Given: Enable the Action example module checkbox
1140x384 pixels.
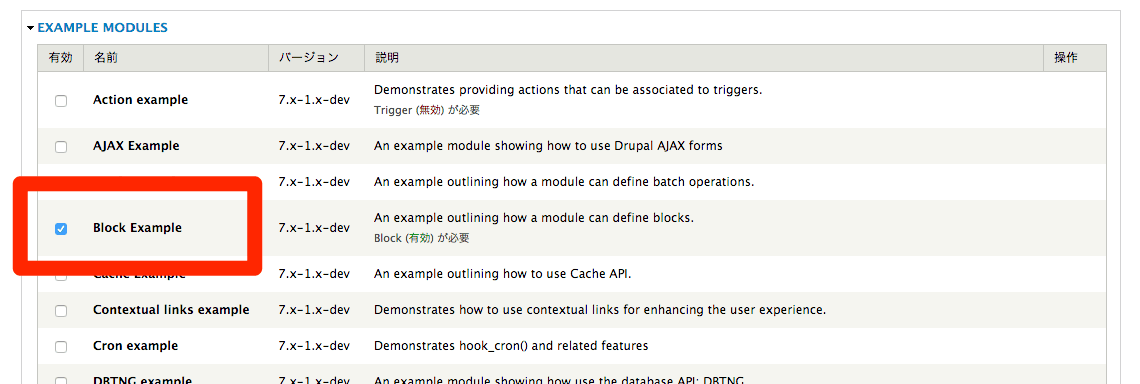Looking at the screenshot, I should [x=61, y=100].
